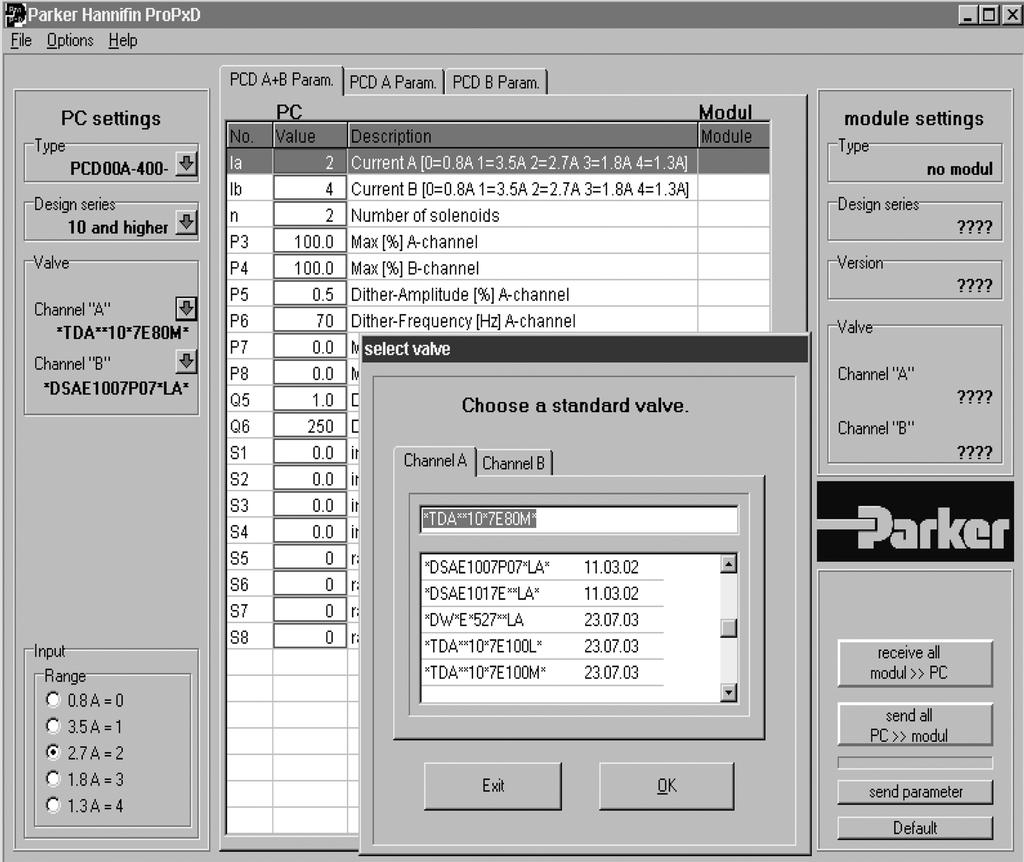Open the Help menu
The width and height of the screenshot is (1024, 862).
pyautogui.click(x=123, y=40)
